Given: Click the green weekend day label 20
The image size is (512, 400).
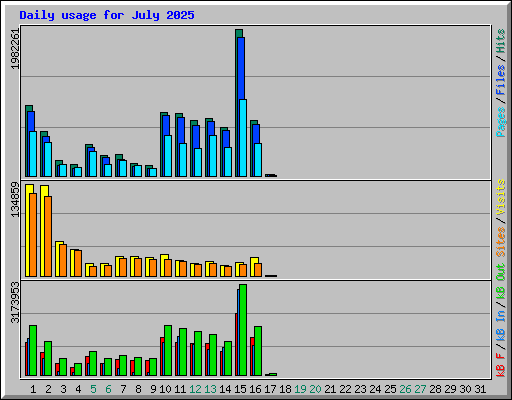Looking at the screenshot, I should tap(315, 389).
